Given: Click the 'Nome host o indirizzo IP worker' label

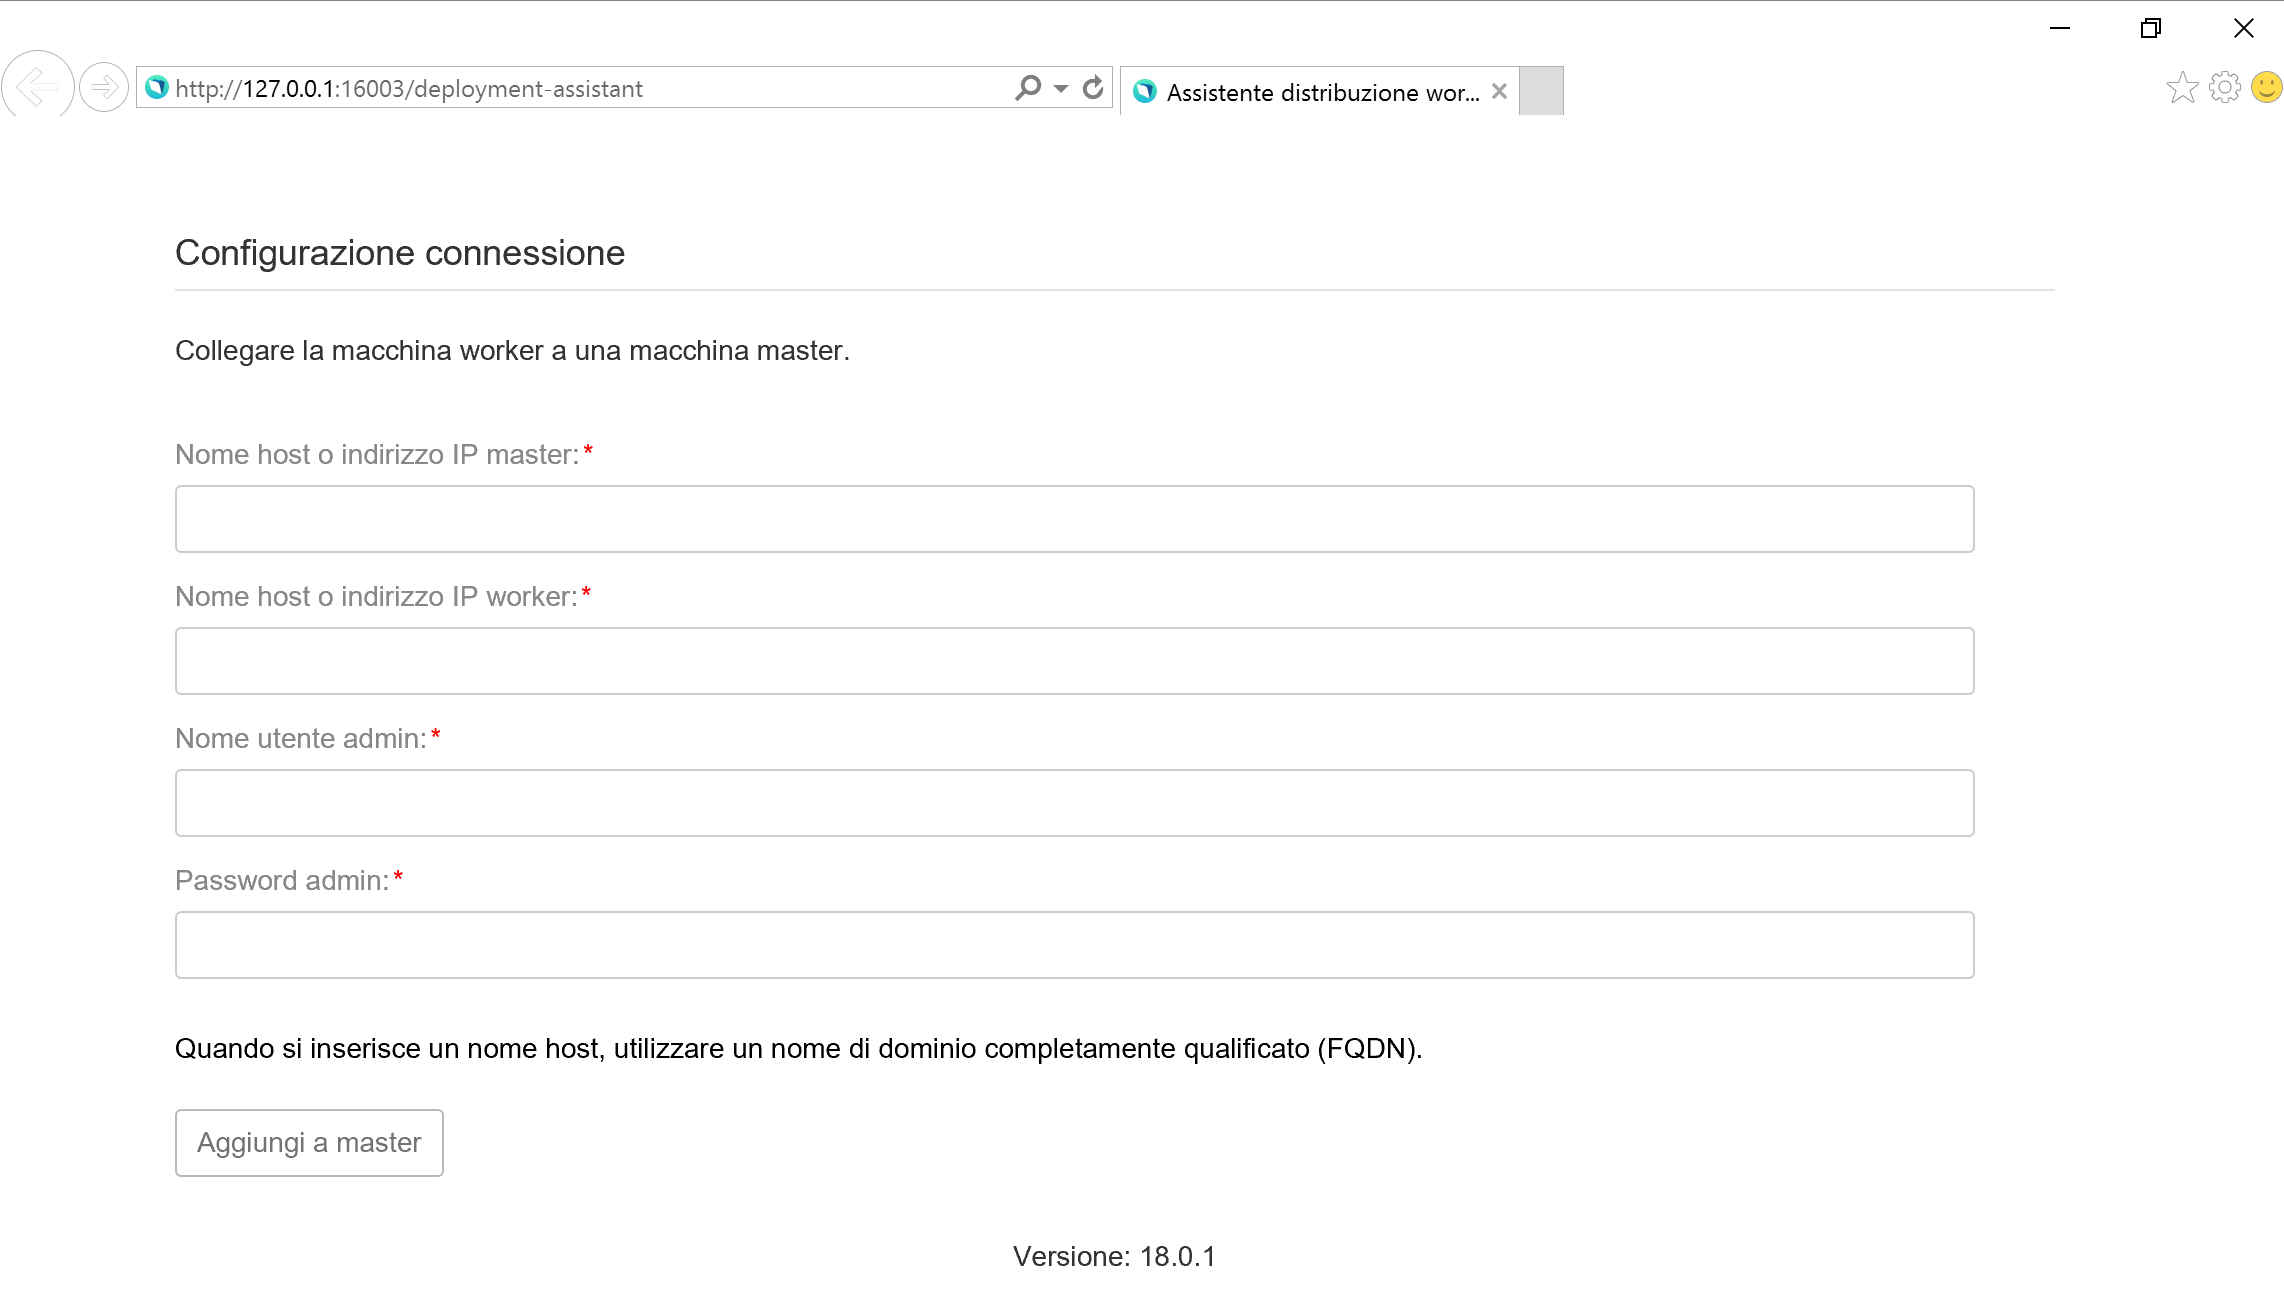Looking at the screenshot, I should tap(377, 597).
